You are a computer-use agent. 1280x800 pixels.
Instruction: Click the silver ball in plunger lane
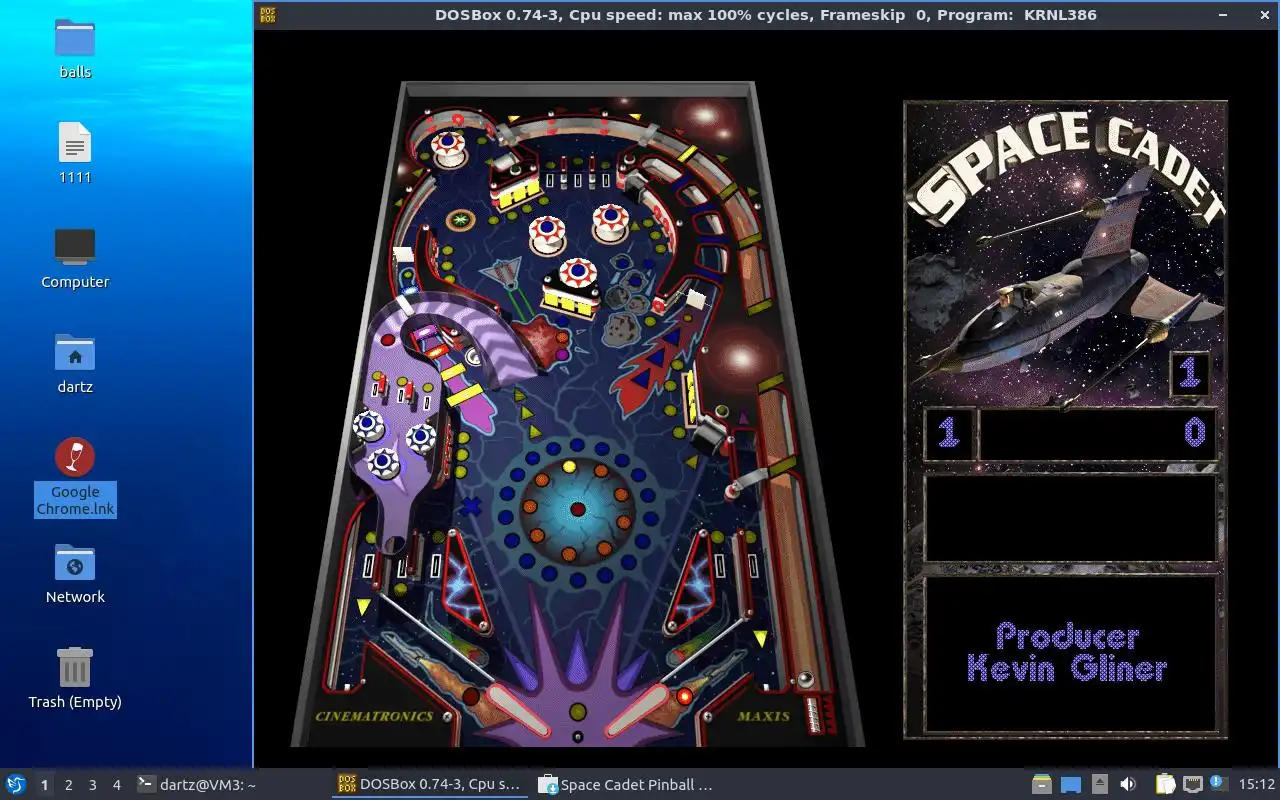pos(805,679)
